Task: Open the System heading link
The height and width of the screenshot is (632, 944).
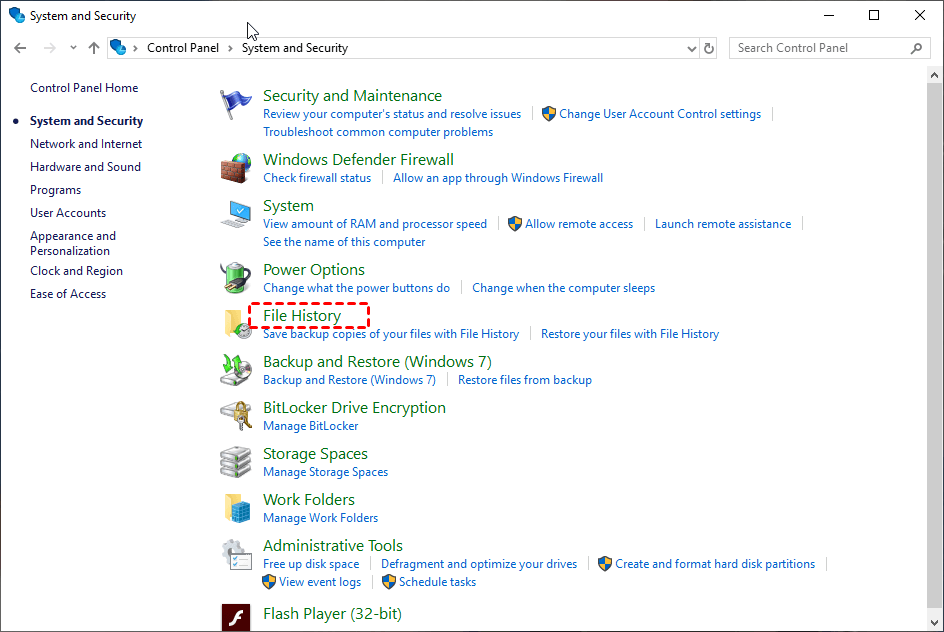Action: point(288,206)
